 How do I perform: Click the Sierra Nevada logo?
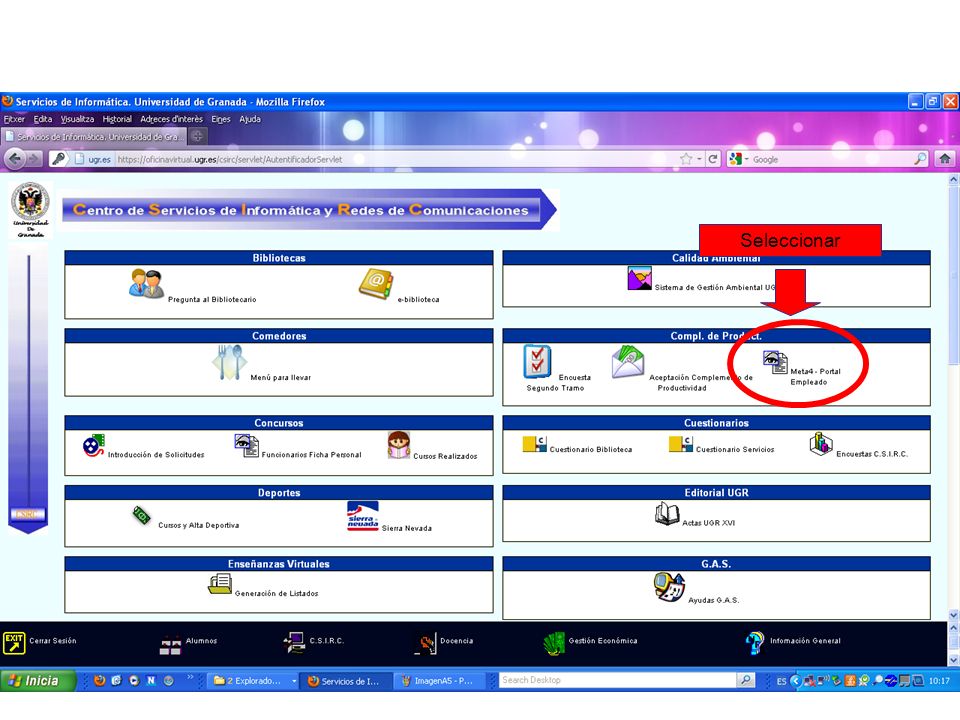click(362, 516)
